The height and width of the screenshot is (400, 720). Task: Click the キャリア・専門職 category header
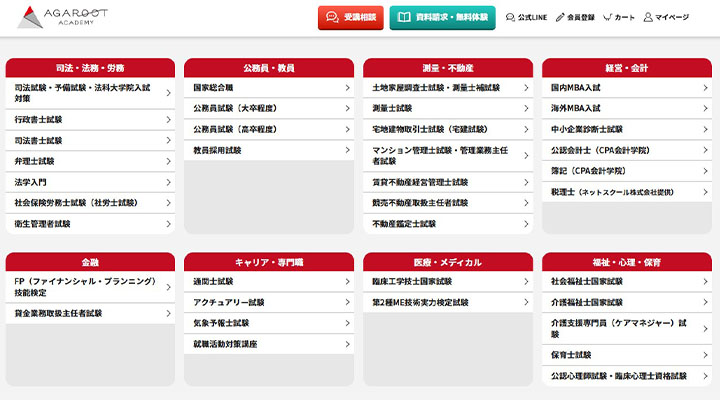tap(269, 262)
